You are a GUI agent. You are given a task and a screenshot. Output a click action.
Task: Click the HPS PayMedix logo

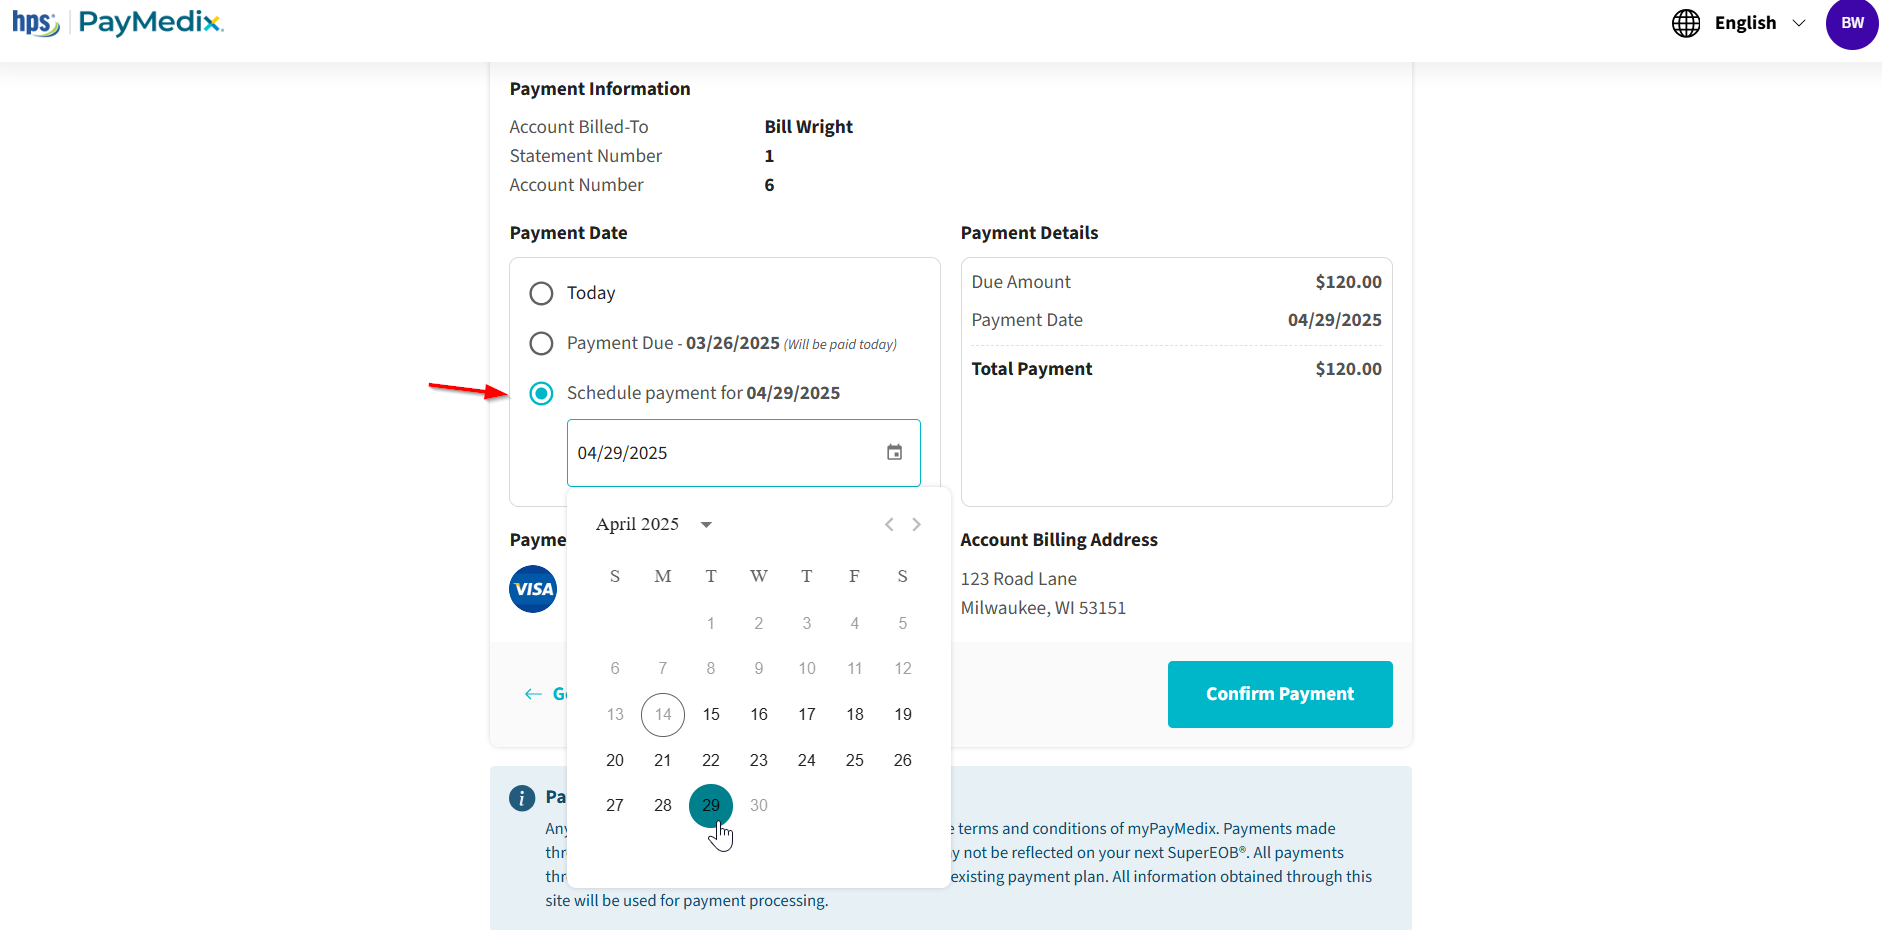tap(118, 22)
